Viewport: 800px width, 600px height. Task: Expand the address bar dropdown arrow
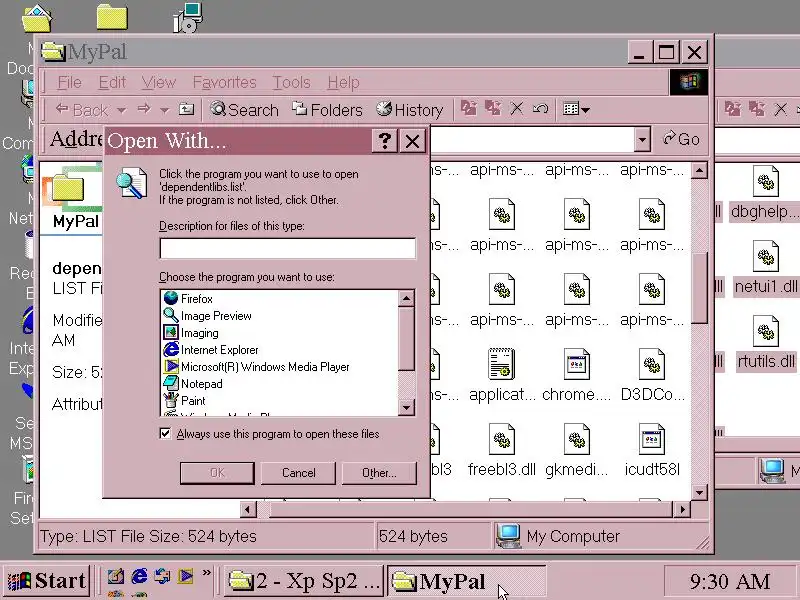click(x=642, y=139)
